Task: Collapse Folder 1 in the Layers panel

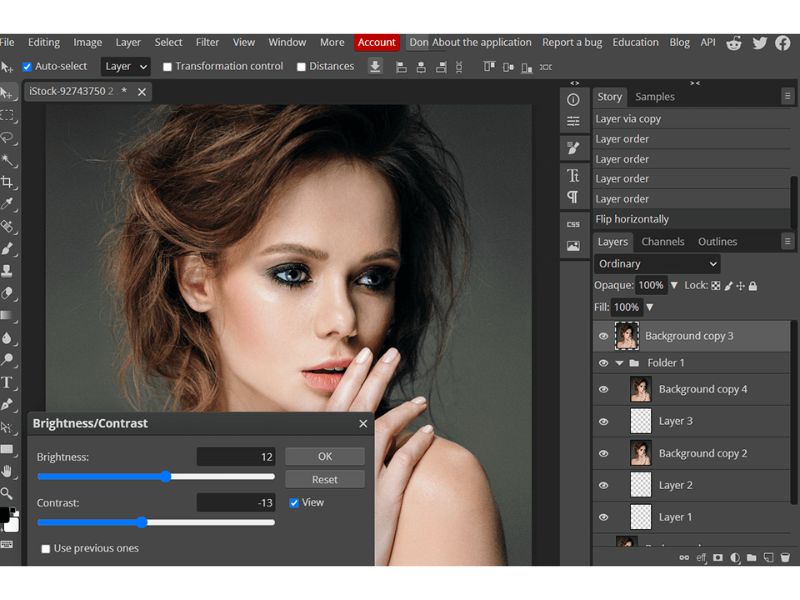Action: (618, 362)
